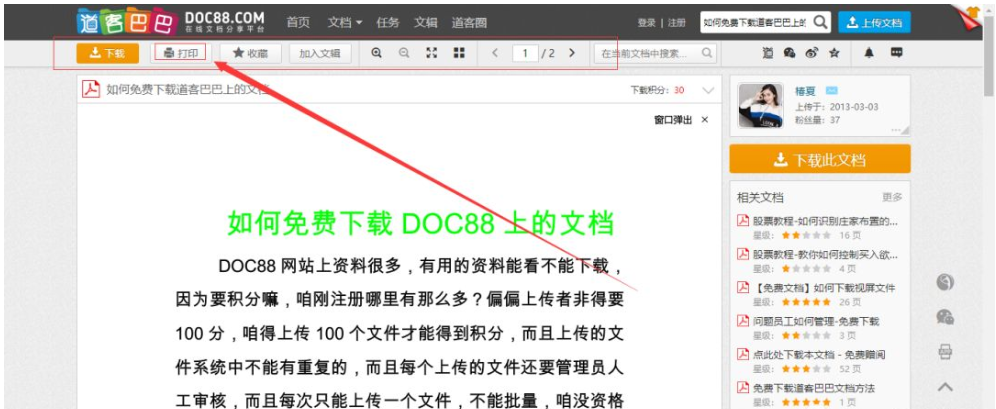Open 股票教程-教你如何控制买入欲 document
This screenshot has width=996, height=409.
825,255
